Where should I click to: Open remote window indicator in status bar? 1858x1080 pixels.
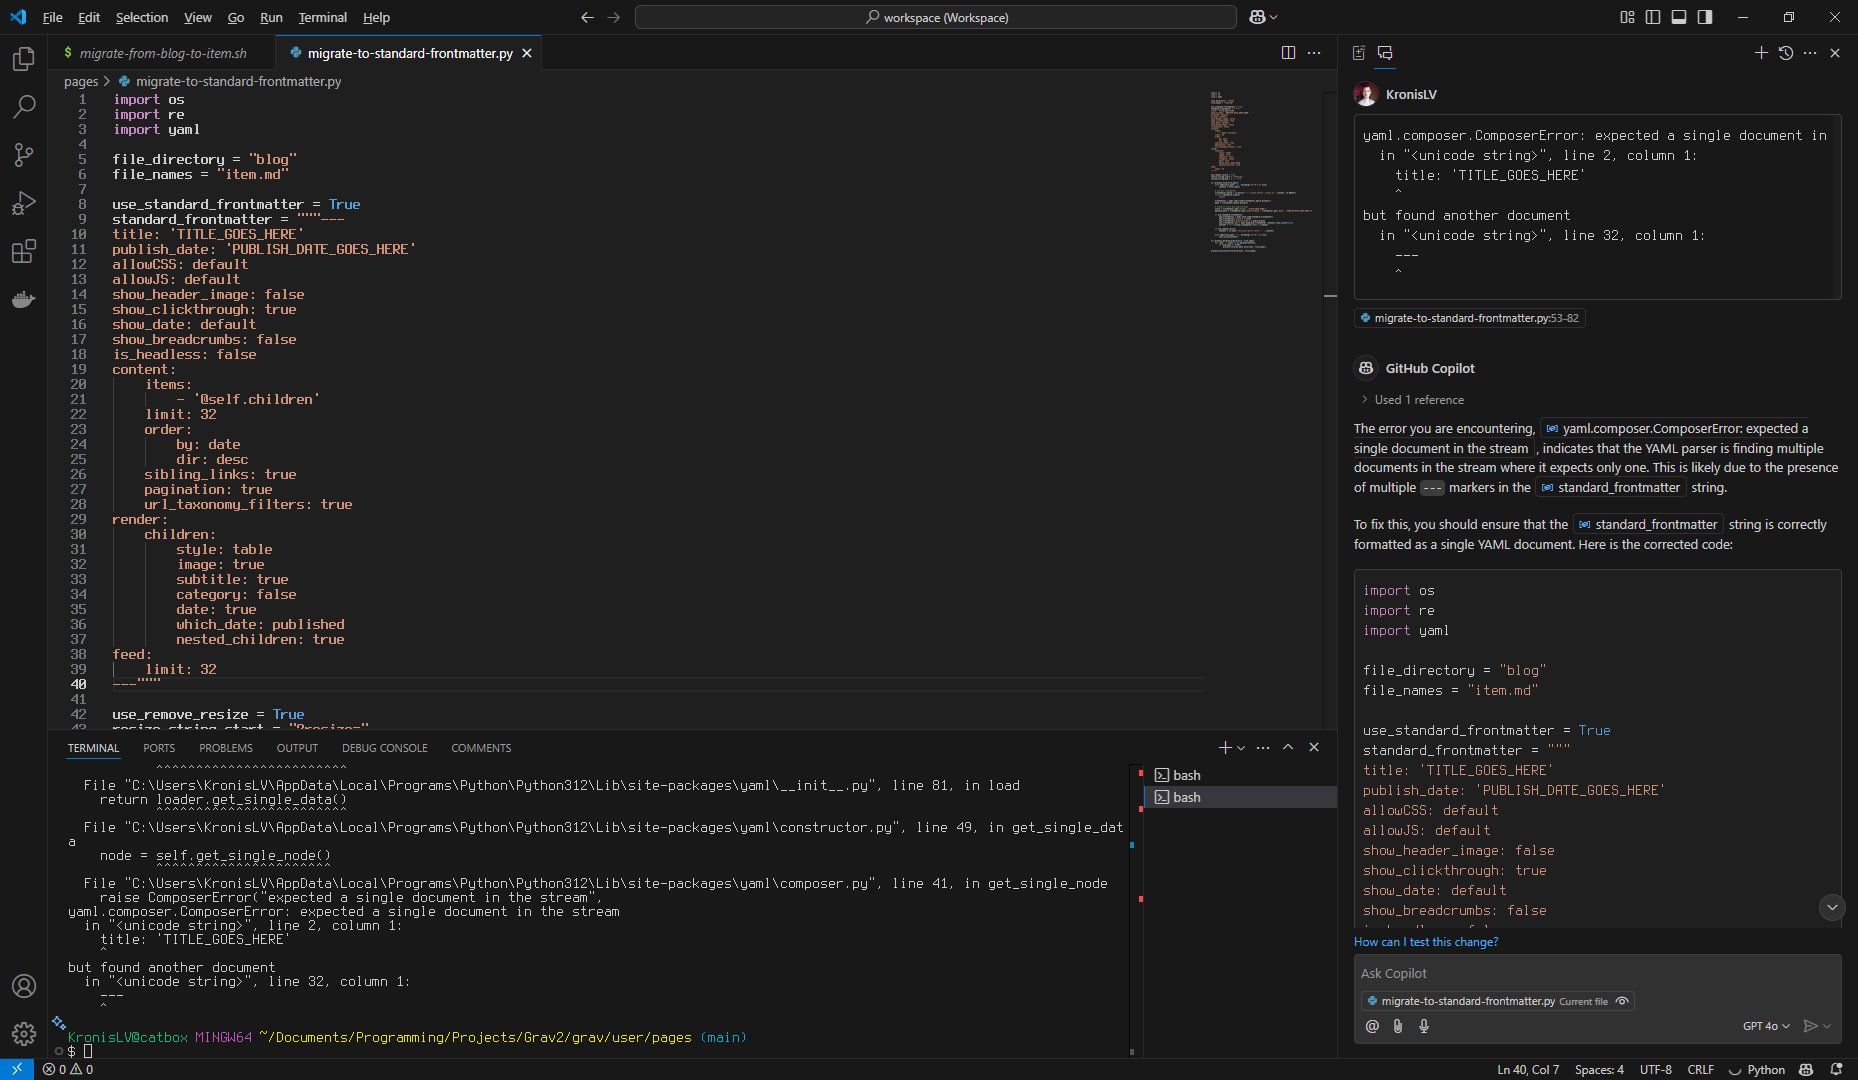17,1069
